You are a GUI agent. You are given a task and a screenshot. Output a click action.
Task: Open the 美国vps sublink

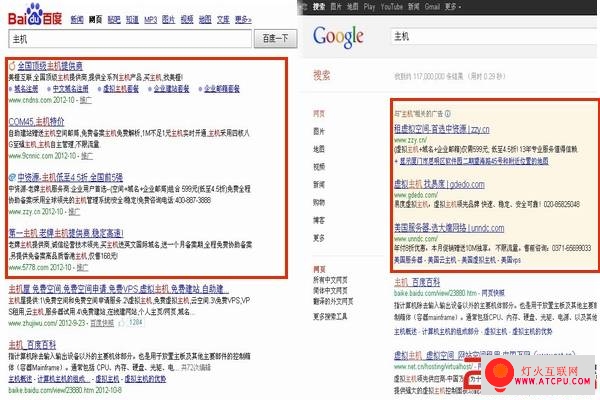click(x=511, y=260)
